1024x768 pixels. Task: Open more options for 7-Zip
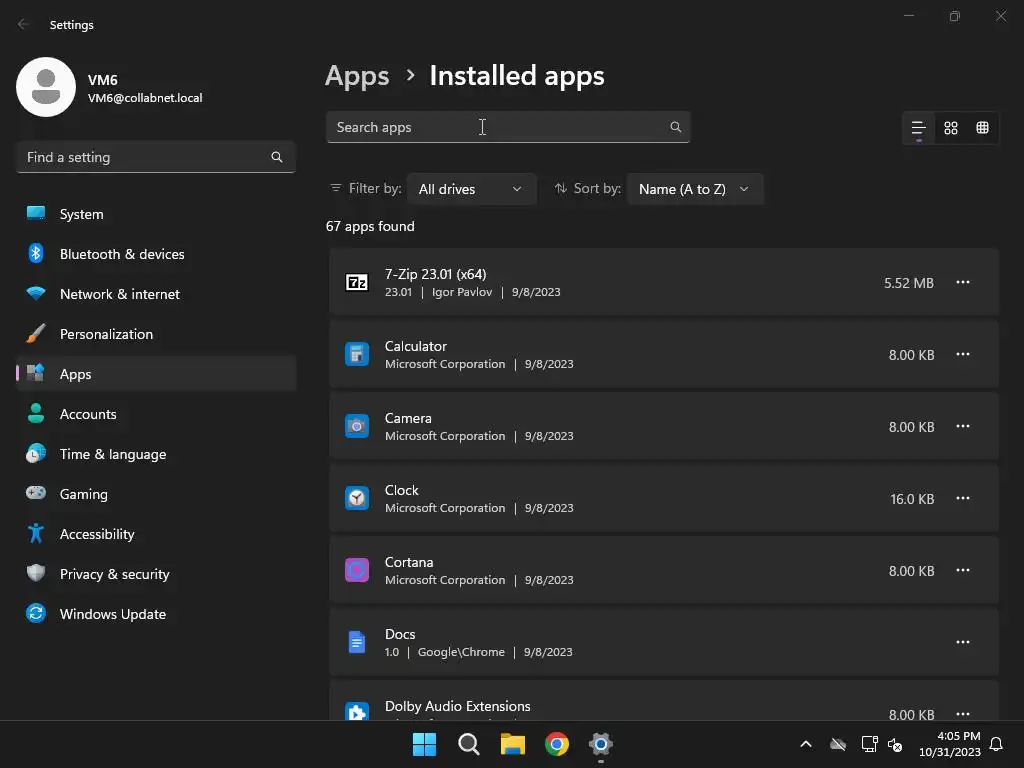(963, 282)
